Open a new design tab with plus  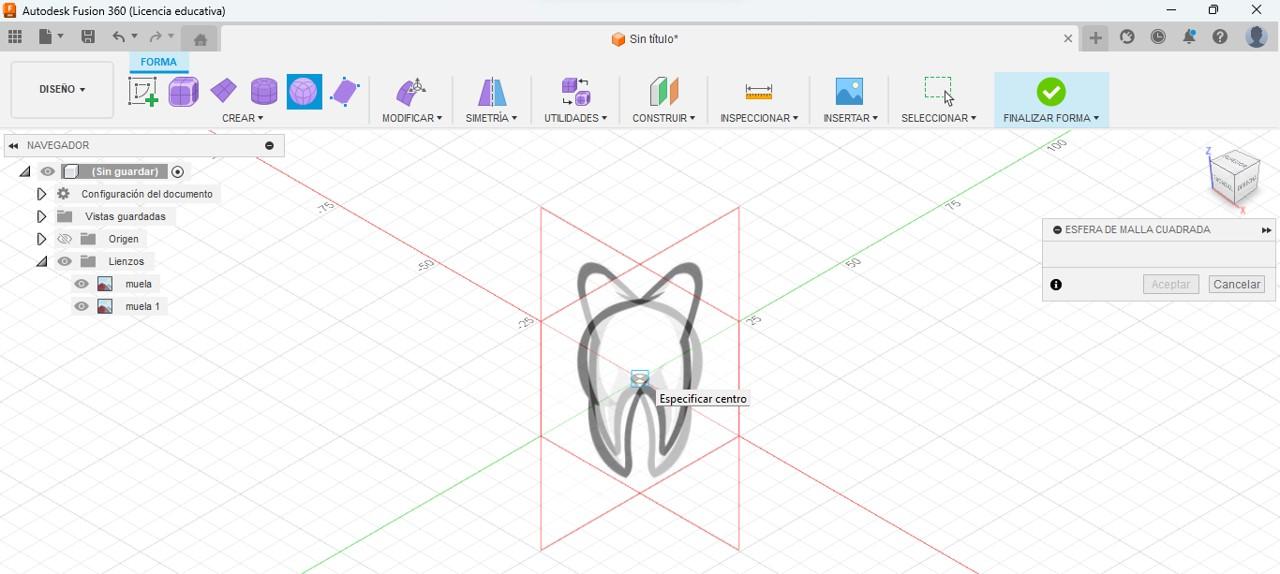pos(1096,38)
